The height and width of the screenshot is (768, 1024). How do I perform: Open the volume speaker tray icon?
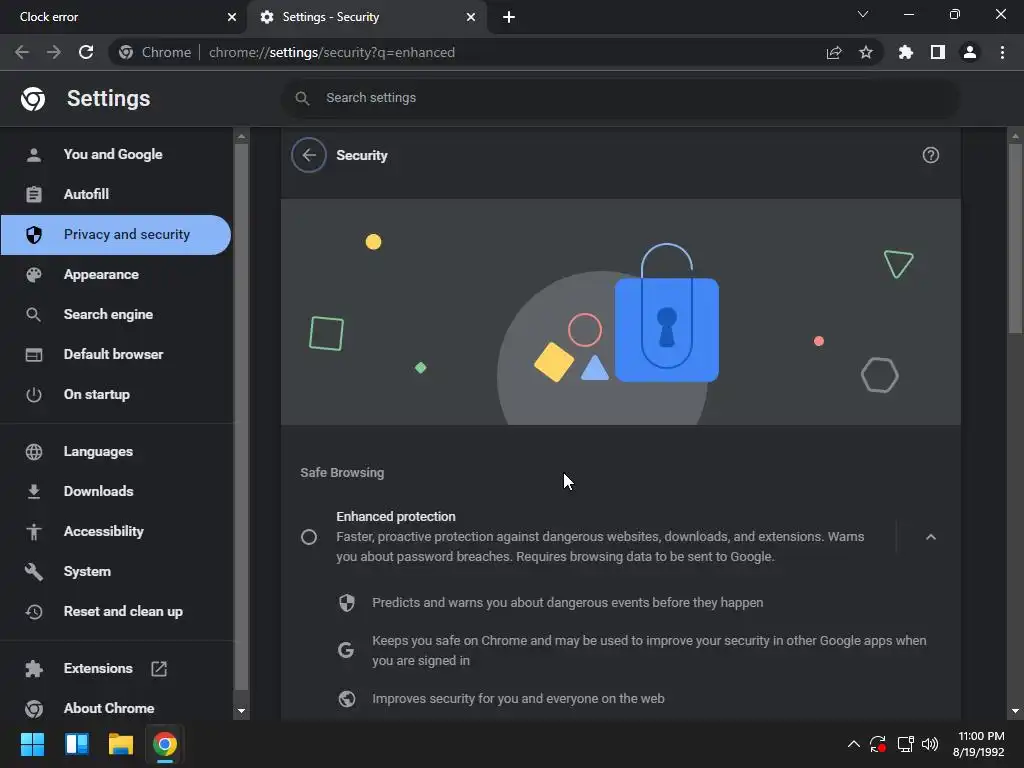point(930,744)
